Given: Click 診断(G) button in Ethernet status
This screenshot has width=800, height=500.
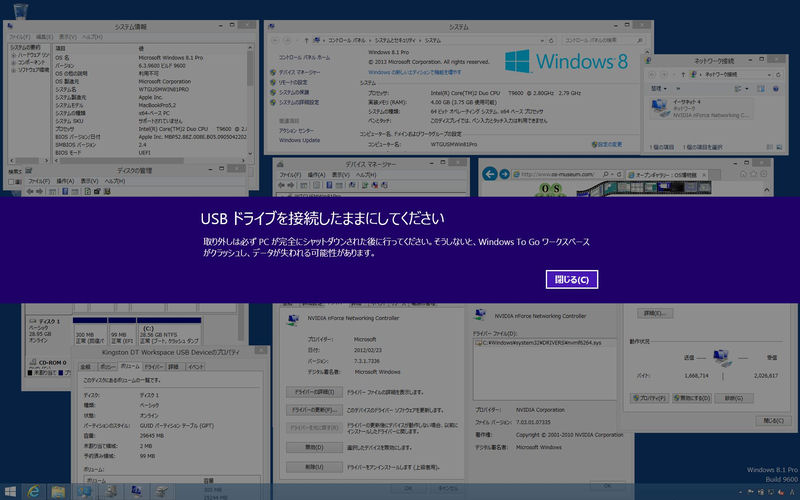Looking at the screenshot, I should coord(733,398).
